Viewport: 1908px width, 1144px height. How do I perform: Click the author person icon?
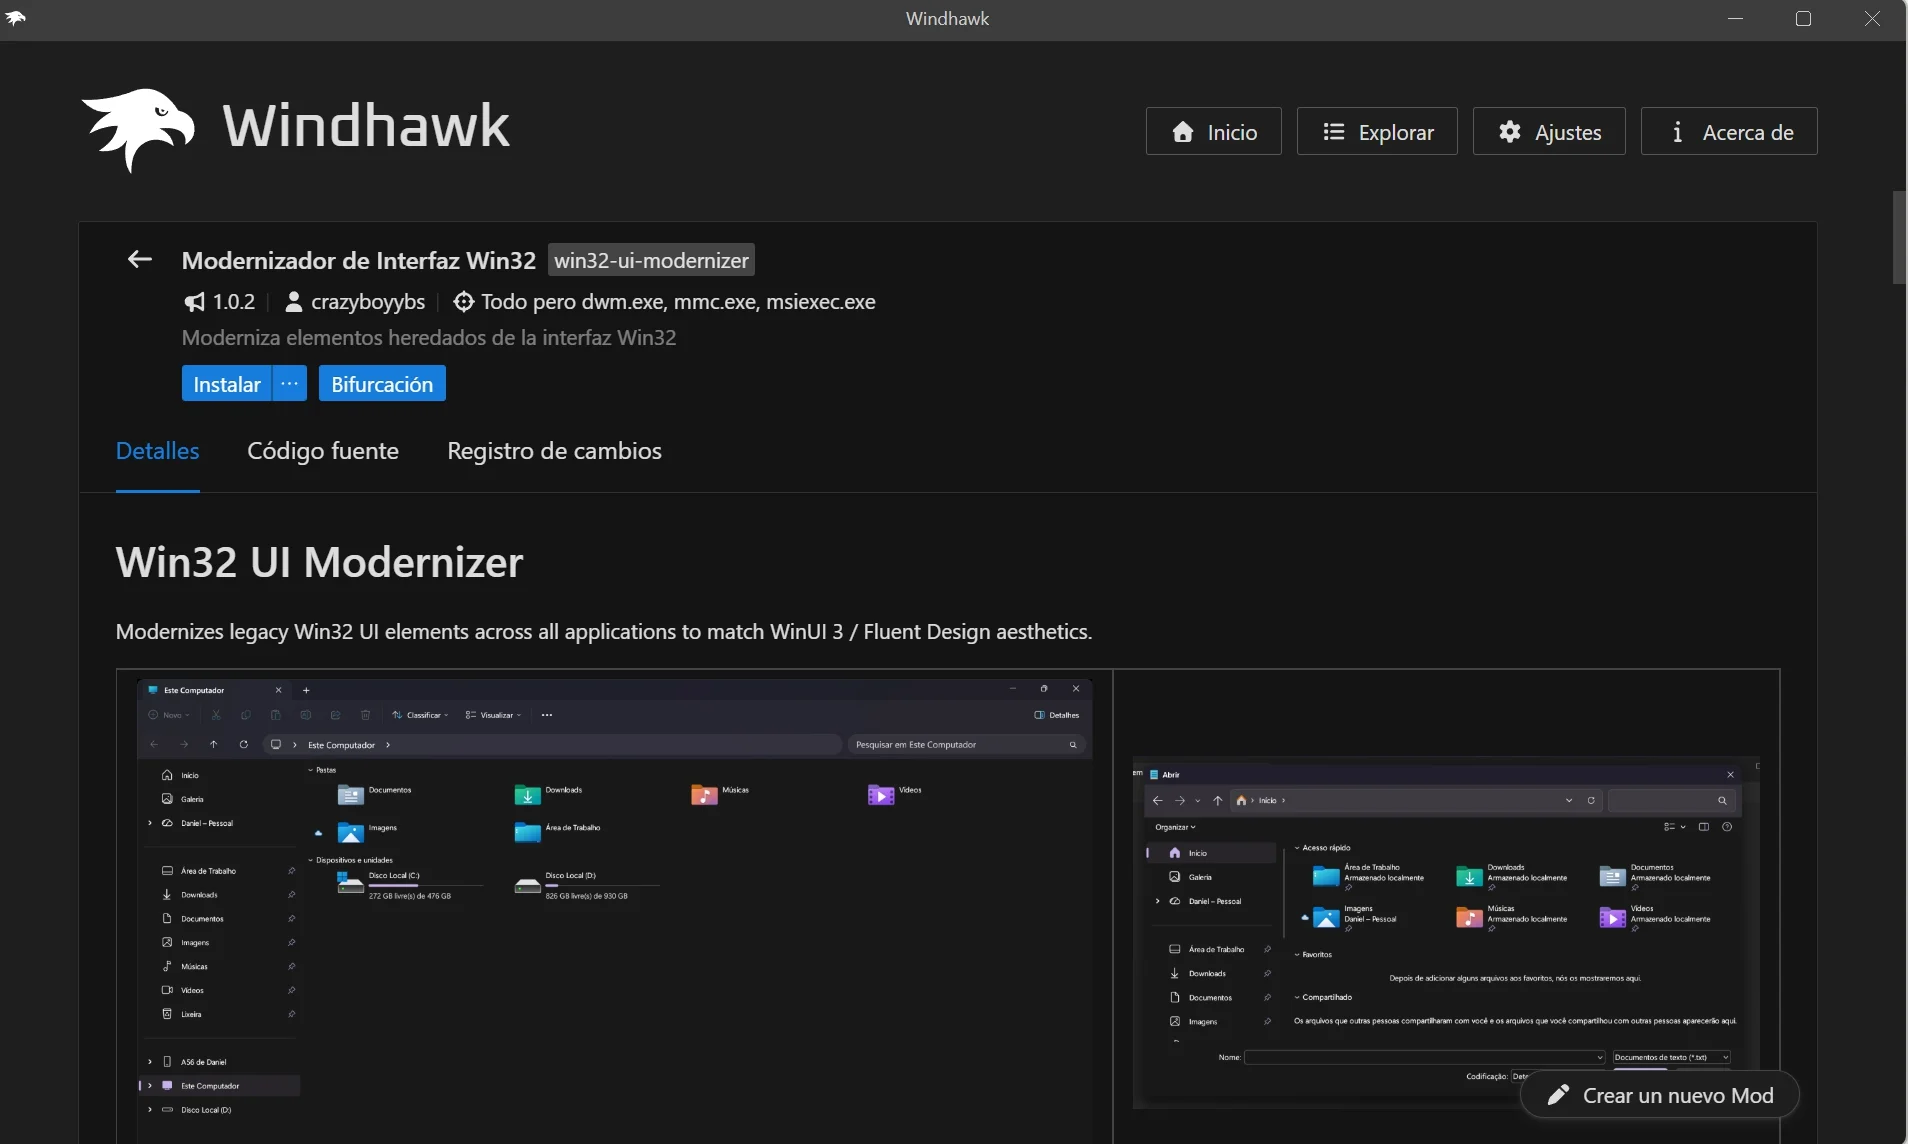pos(293,302)
